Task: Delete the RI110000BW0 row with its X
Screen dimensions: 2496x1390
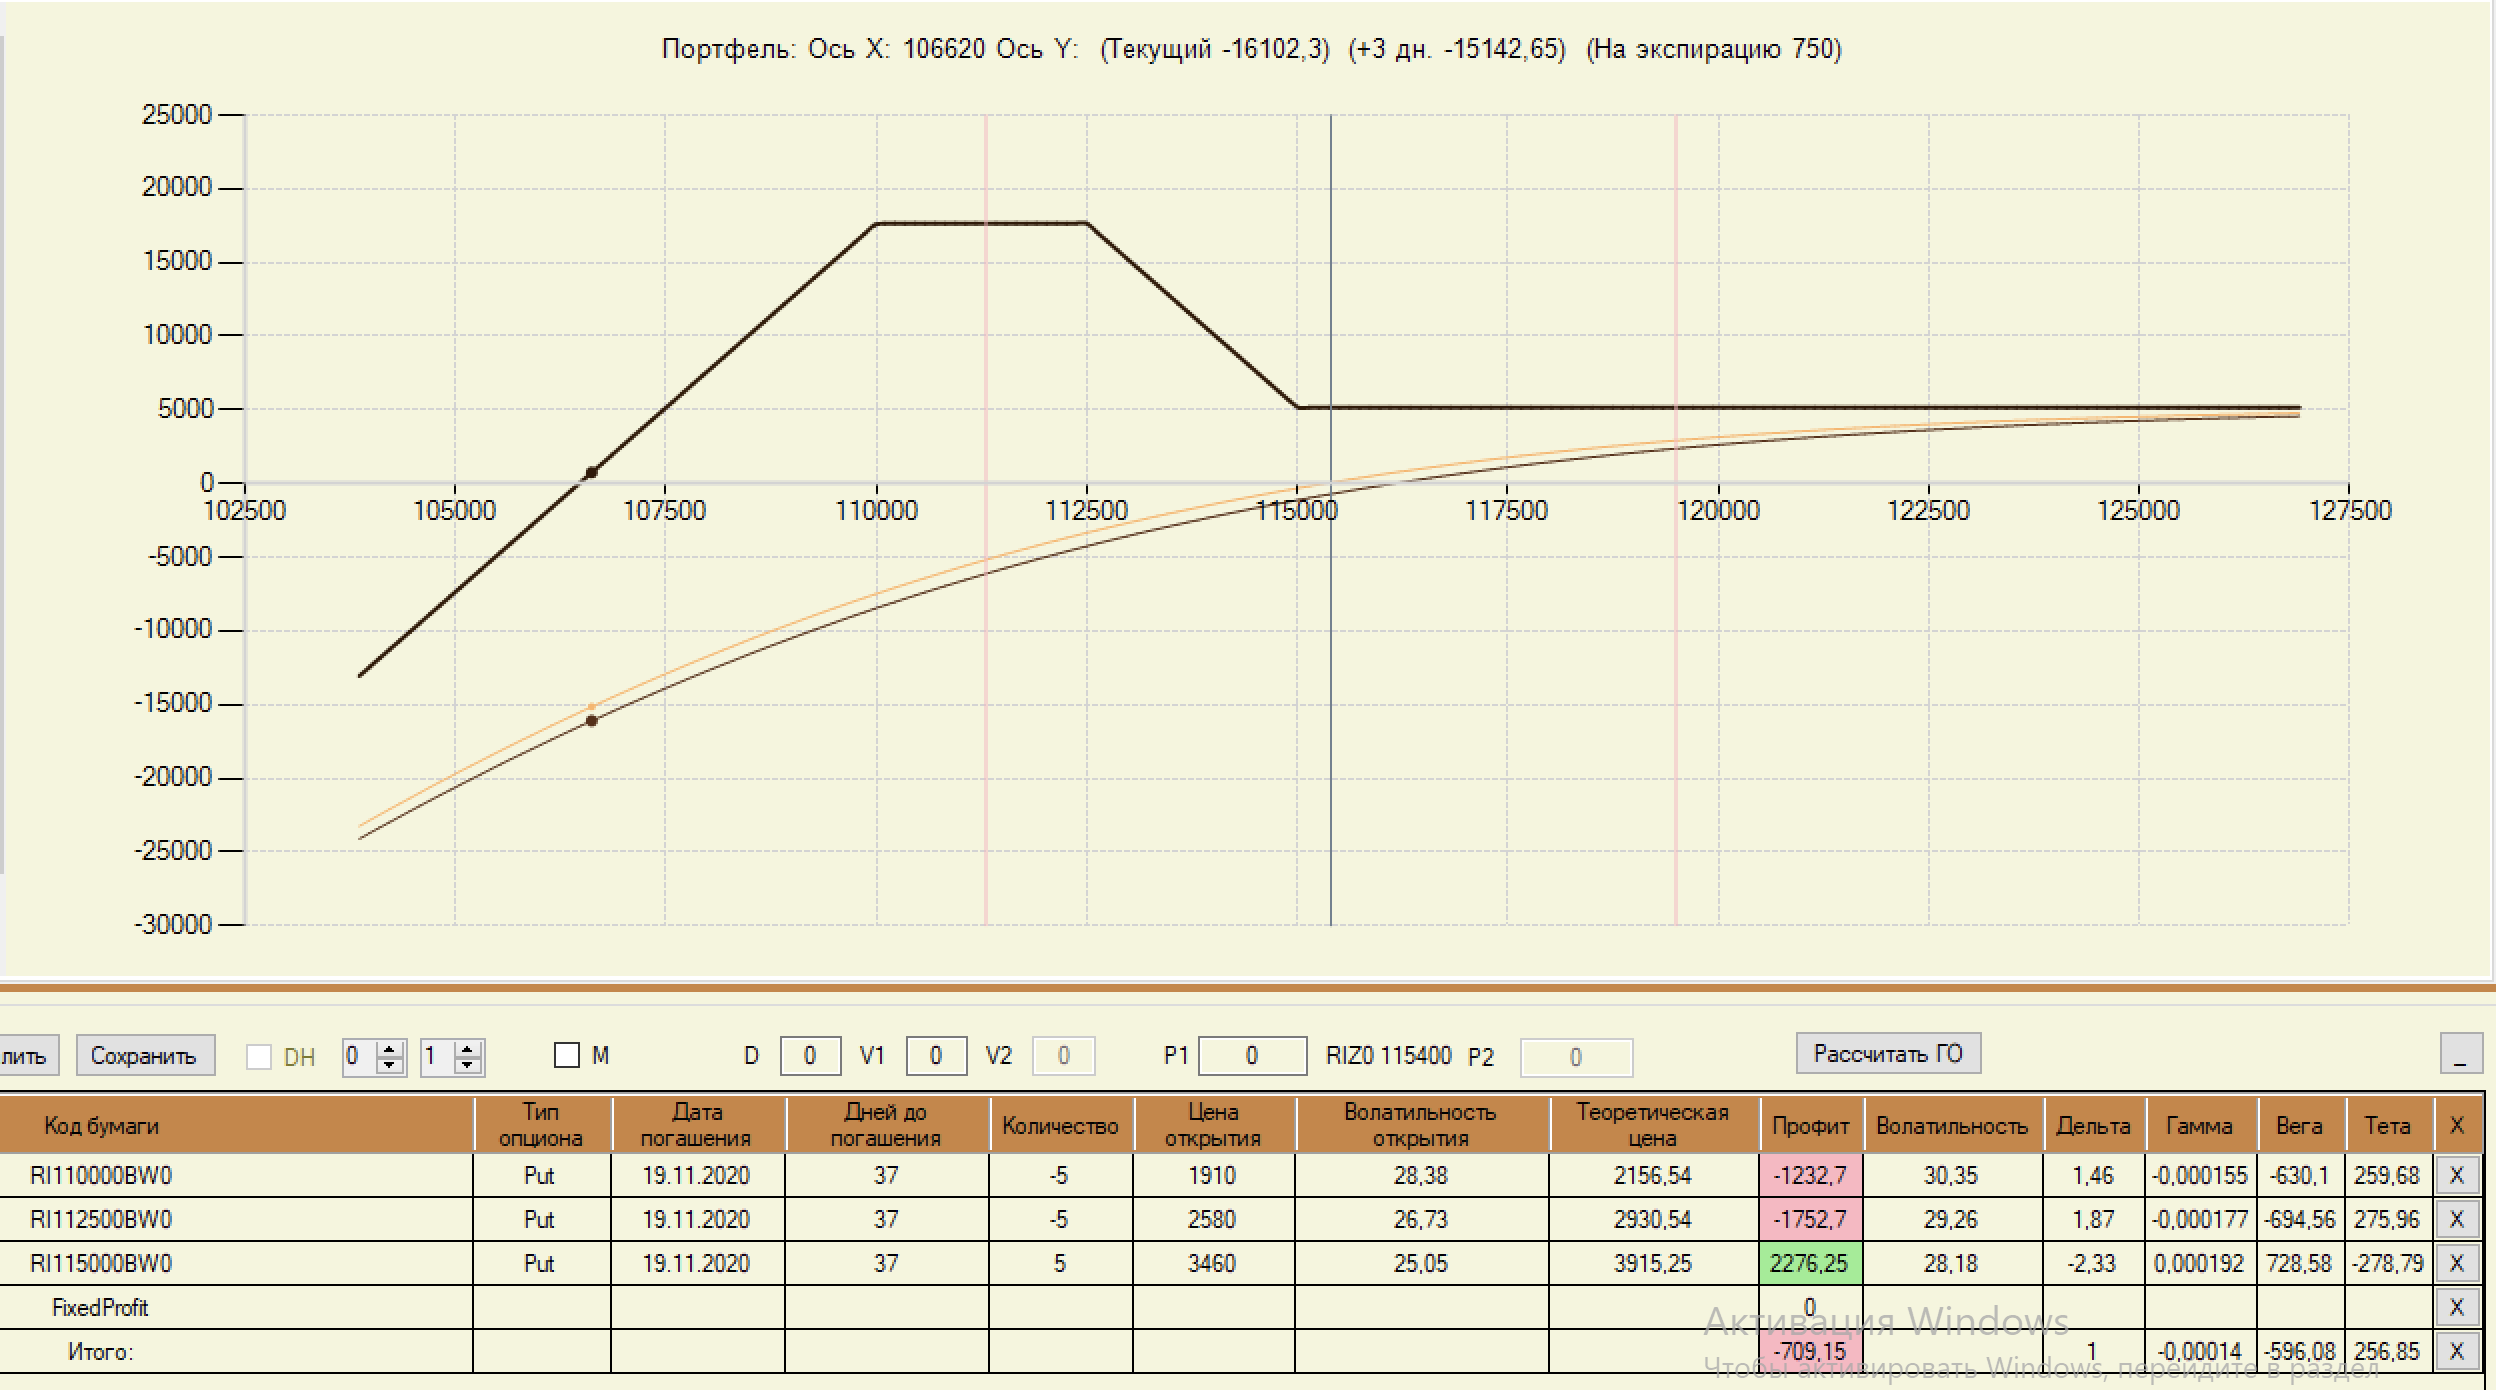Action: 2456,1175
